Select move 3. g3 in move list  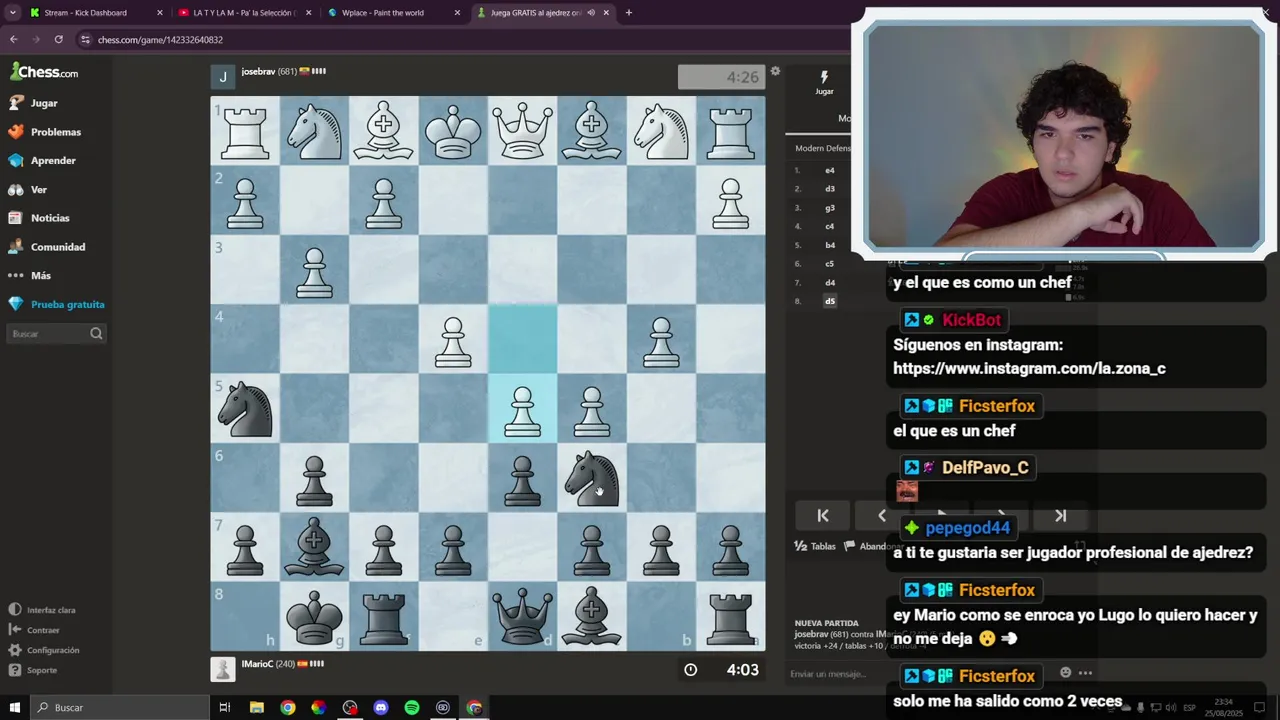830,208
